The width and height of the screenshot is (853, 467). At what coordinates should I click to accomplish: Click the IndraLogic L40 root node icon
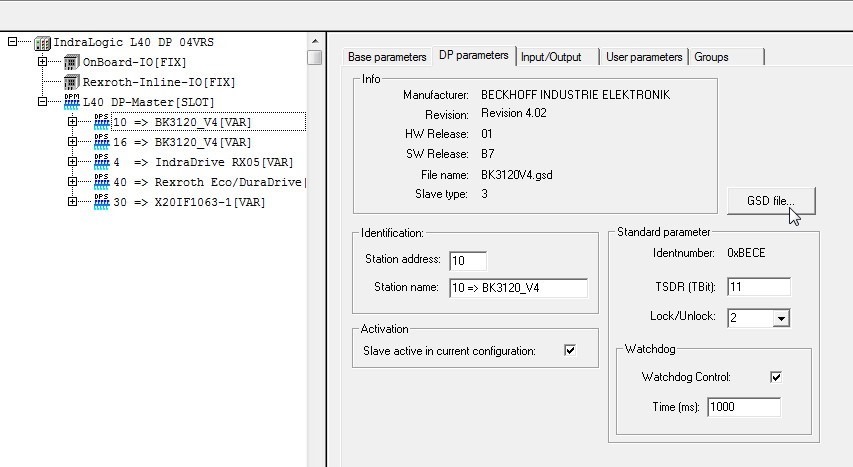pos(42,42)
